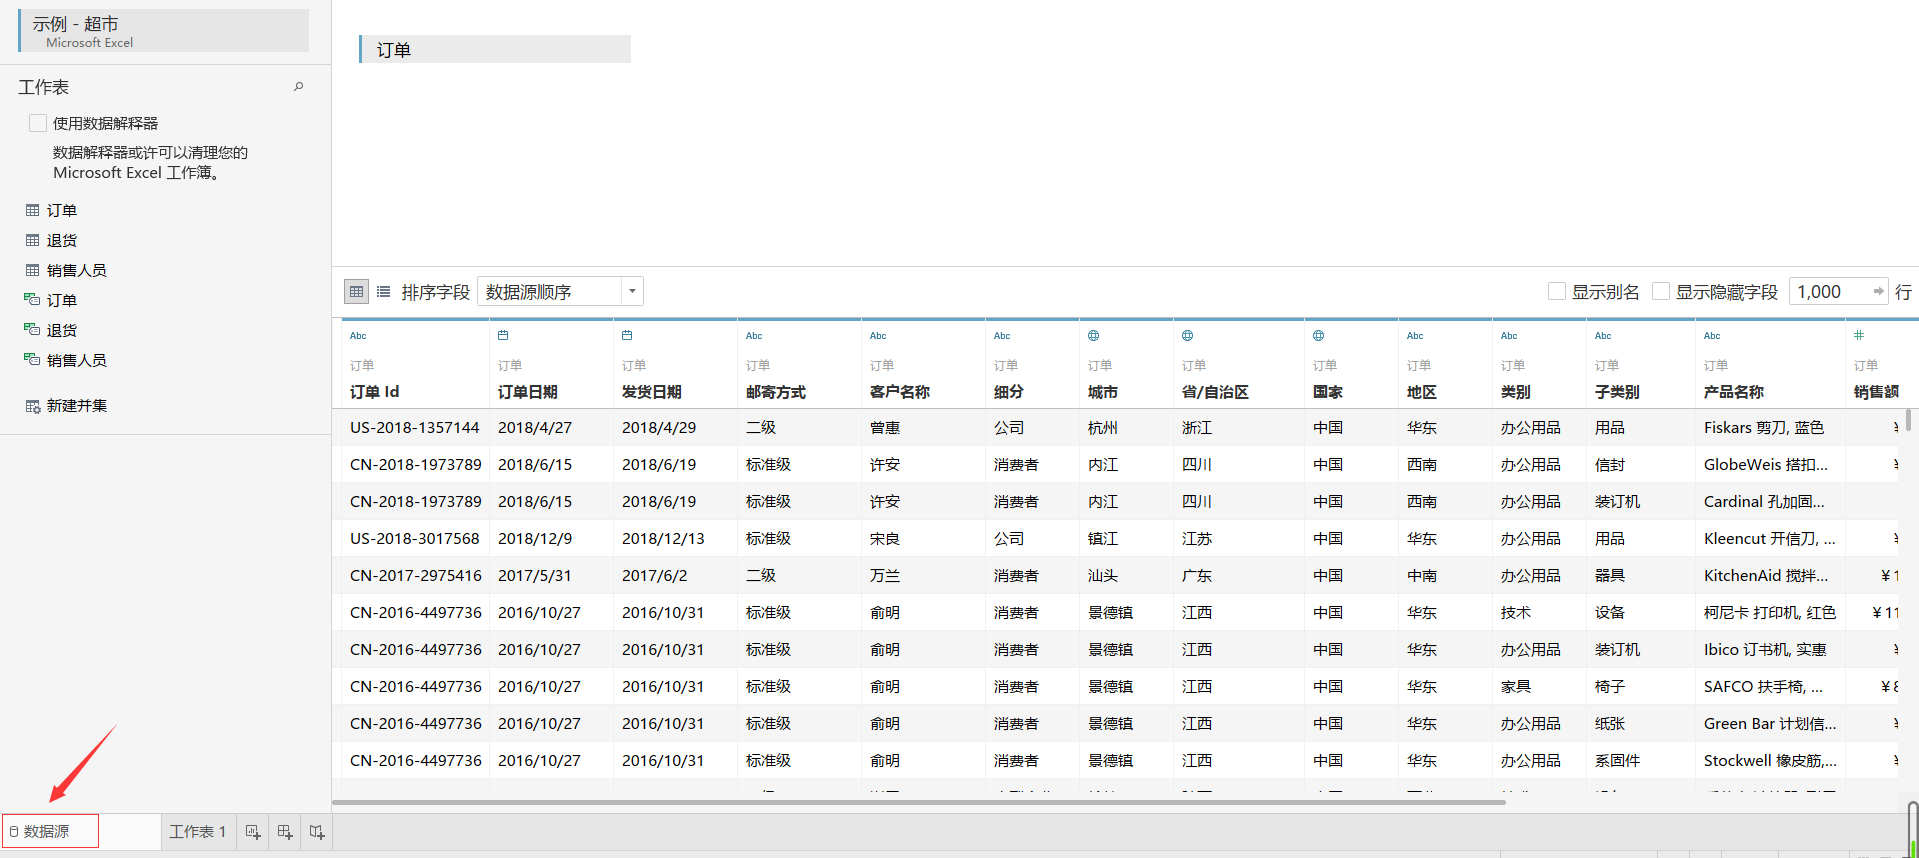Image resolution: width=1919 pixels, height=858 pixels.
Task: Switch to metadata list view
Action: click(x=383, y=291)
